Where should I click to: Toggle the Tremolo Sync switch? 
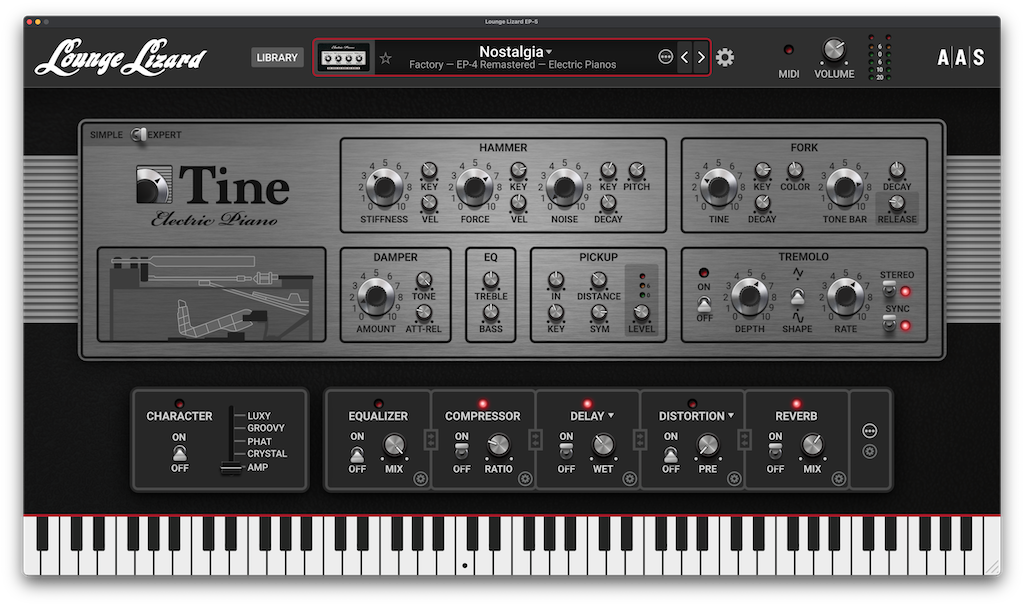889,322
